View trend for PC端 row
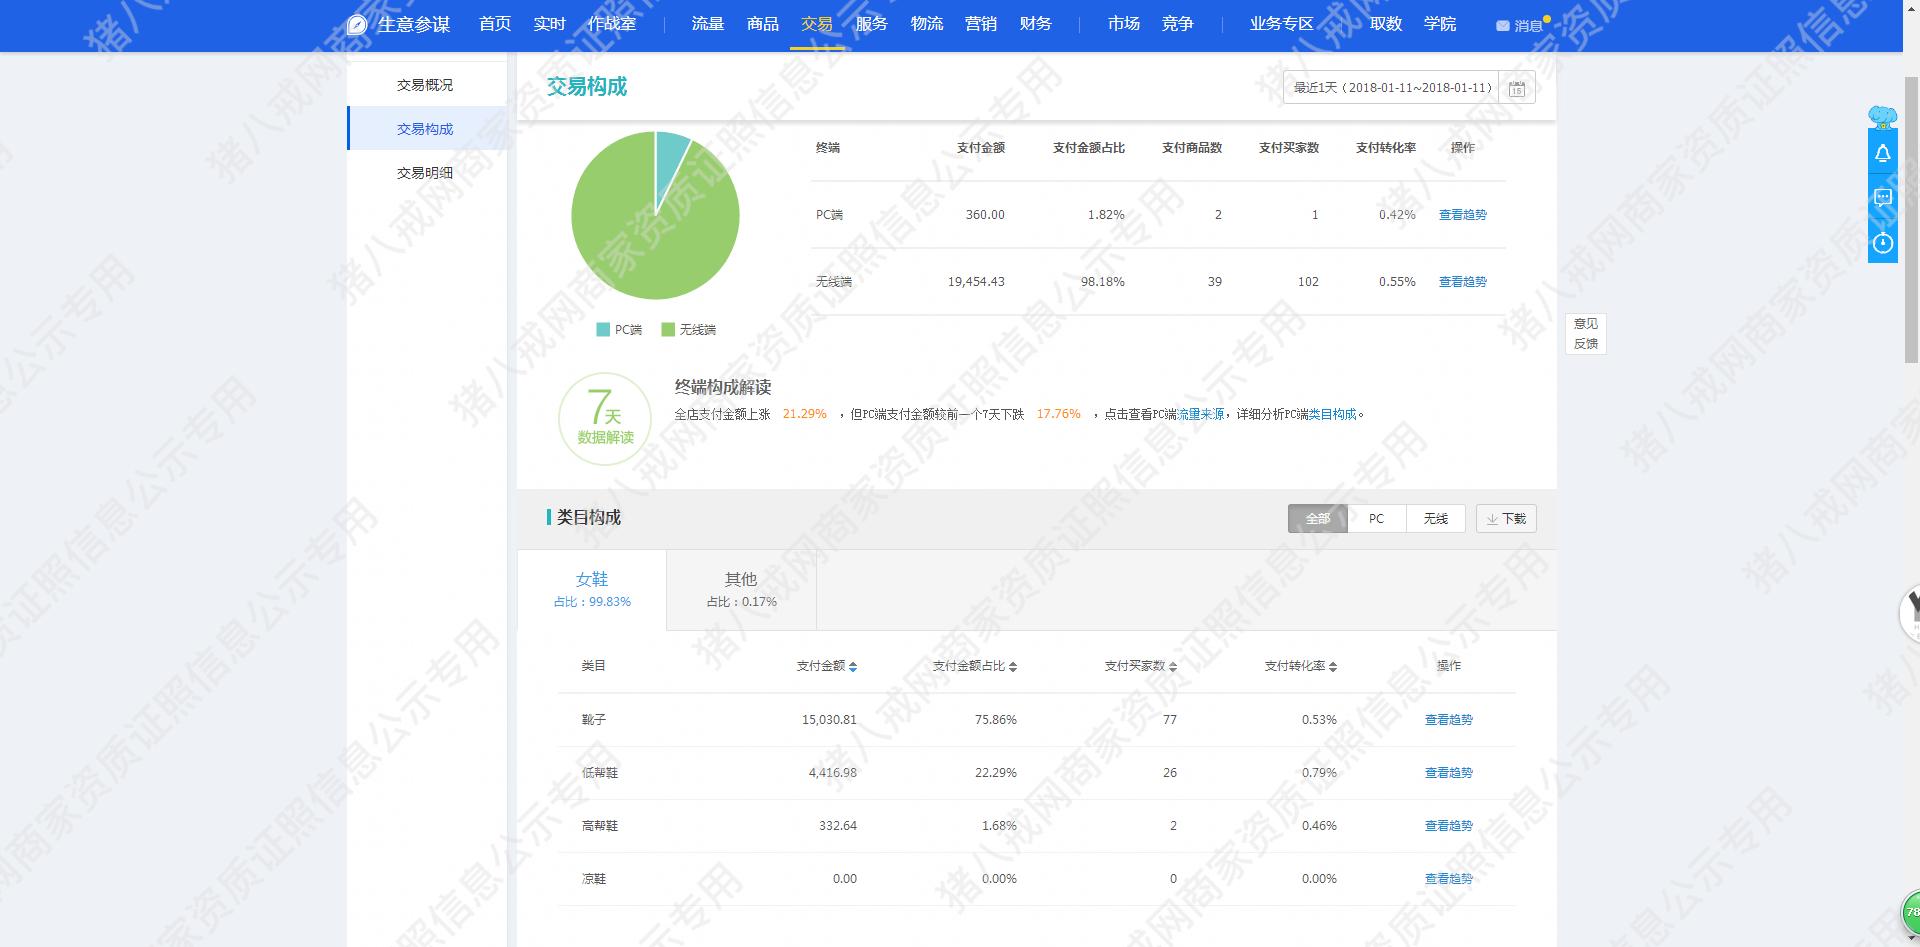Viewport: 1920px width, 947px height. point(1463,215)
